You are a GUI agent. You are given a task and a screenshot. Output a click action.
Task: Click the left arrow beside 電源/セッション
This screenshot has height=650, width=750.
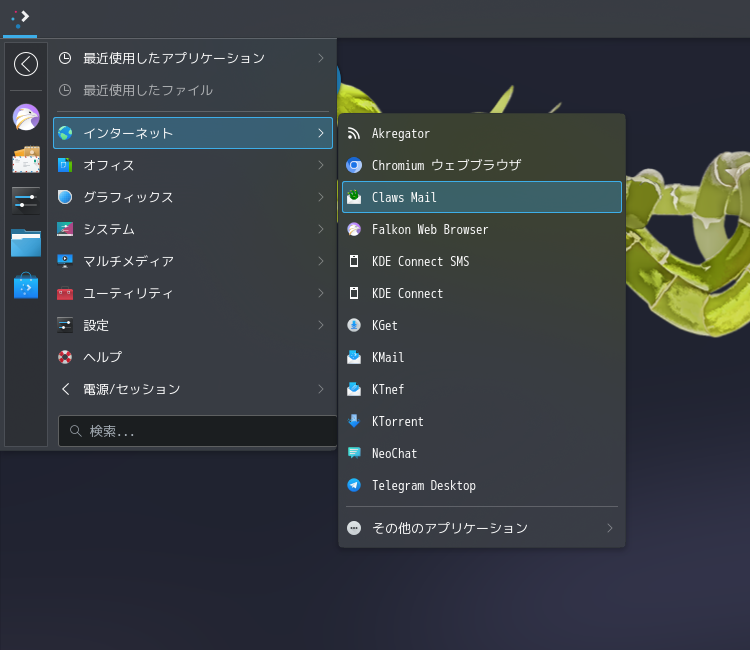click(66, 389)
